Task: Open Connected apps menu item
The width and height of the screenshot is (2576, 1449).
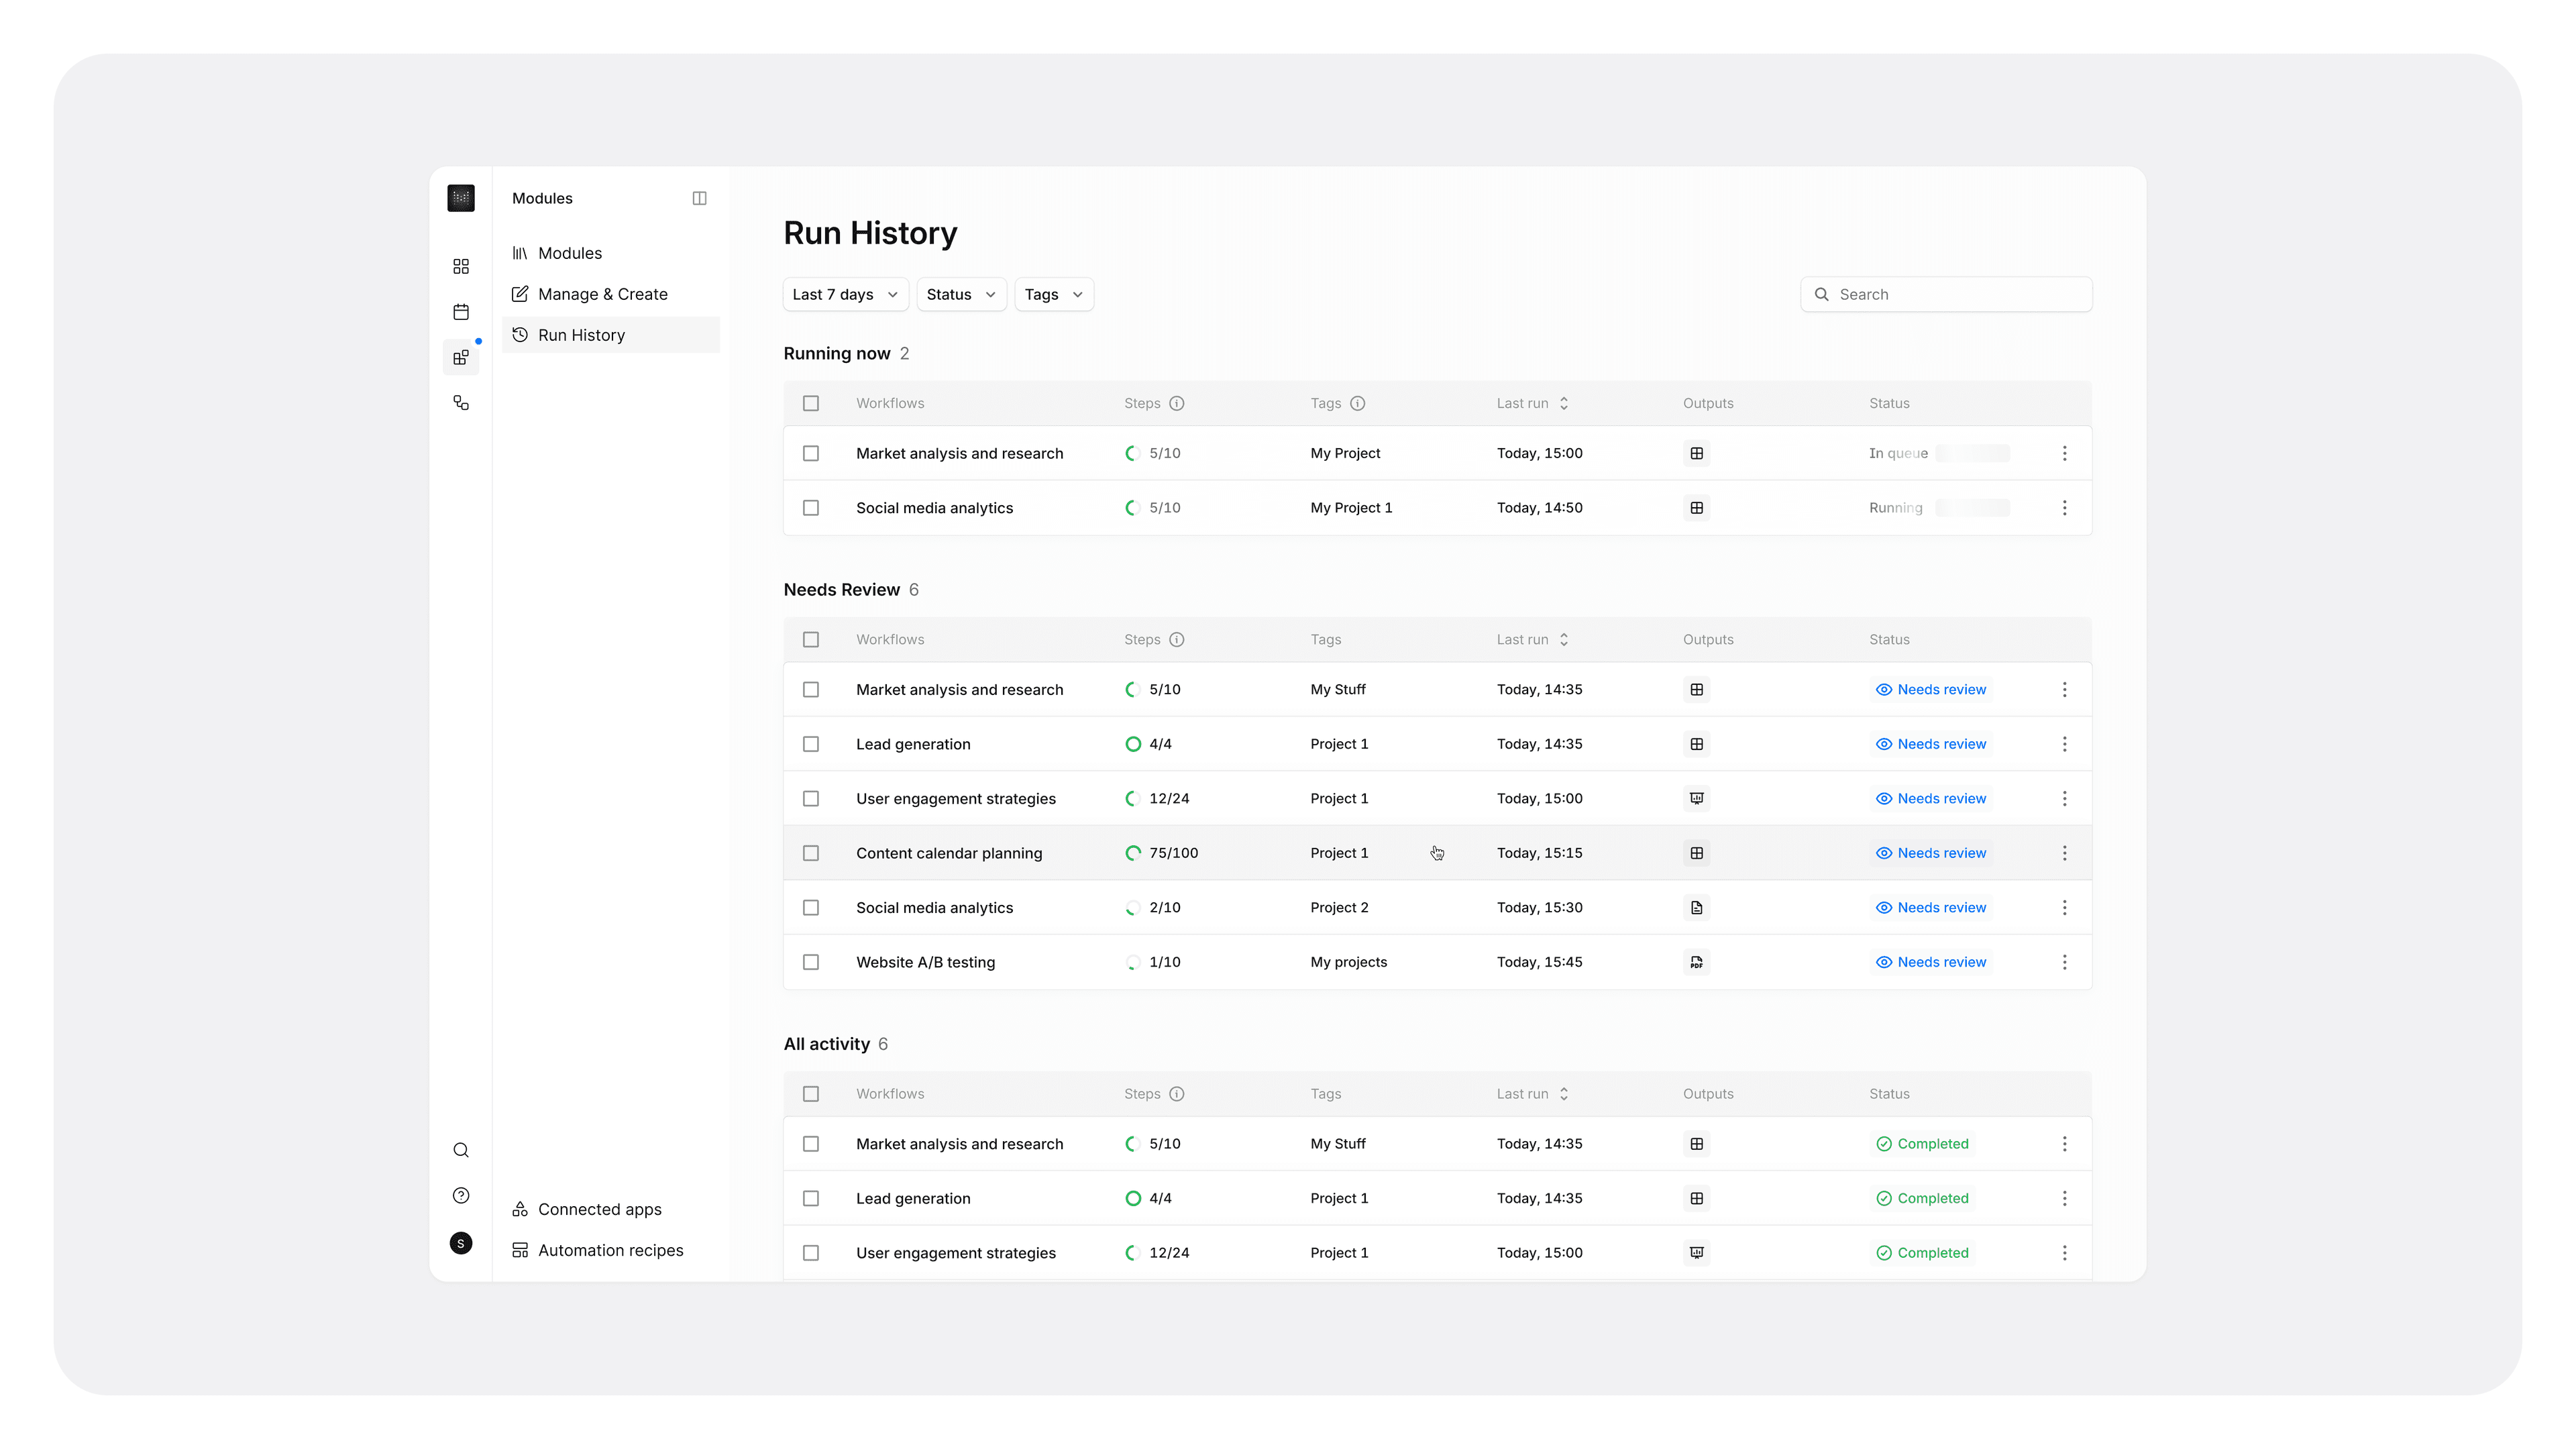Action: coord(599,1209)
